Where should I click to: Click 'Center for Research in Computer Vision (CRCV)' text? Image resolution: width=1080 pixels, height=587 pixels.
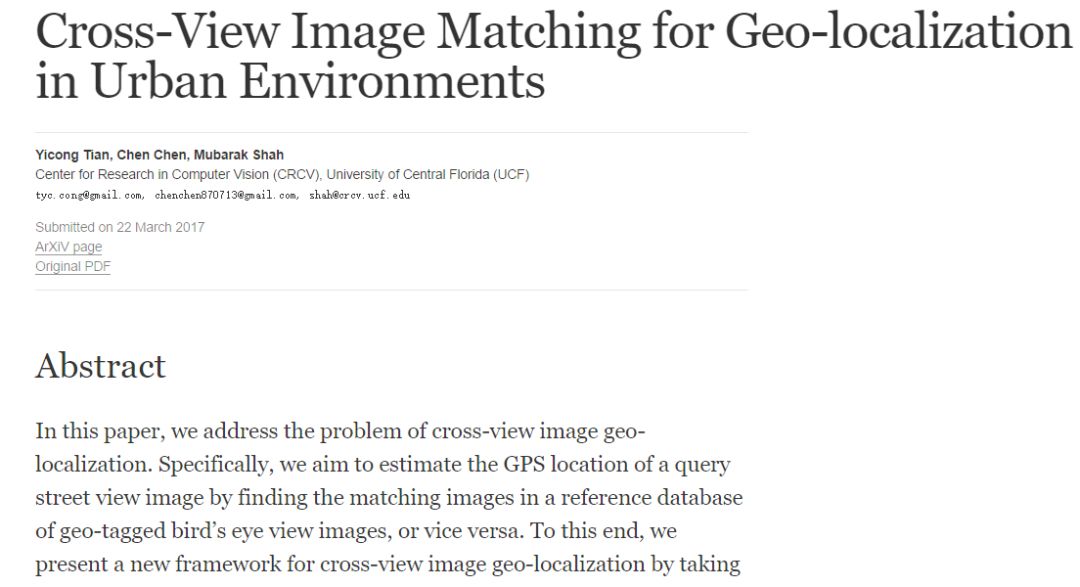(x=178, y=175)
